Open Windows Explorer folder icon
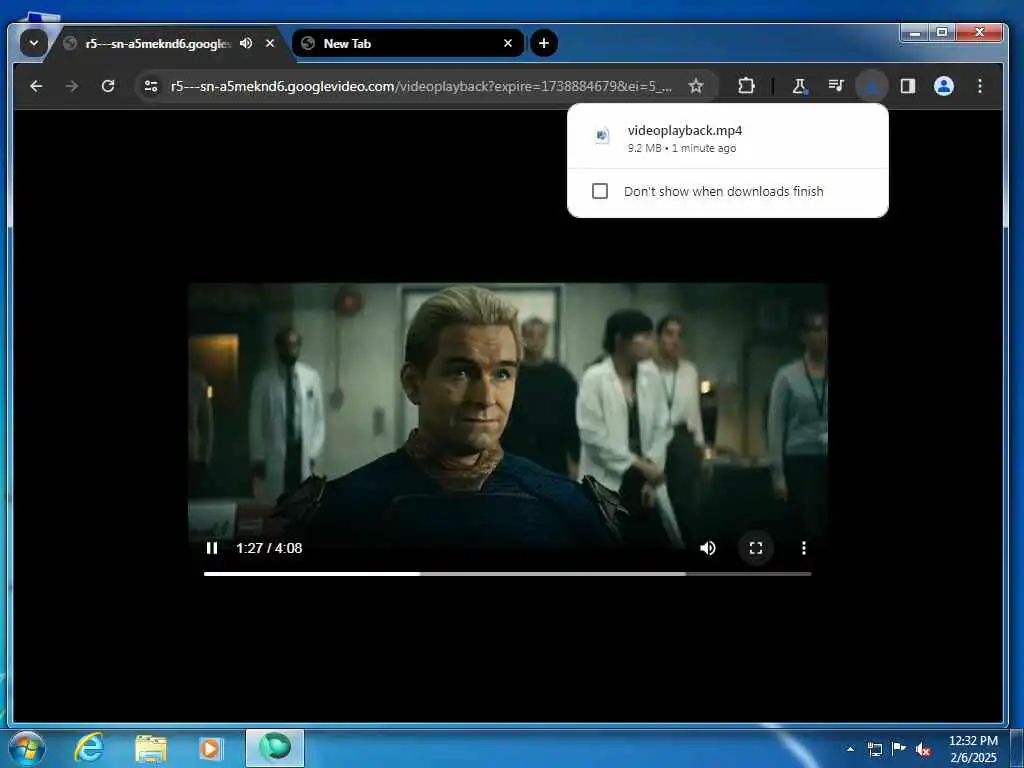Screen dimensions: 1024x768 (x=151, y=748)
